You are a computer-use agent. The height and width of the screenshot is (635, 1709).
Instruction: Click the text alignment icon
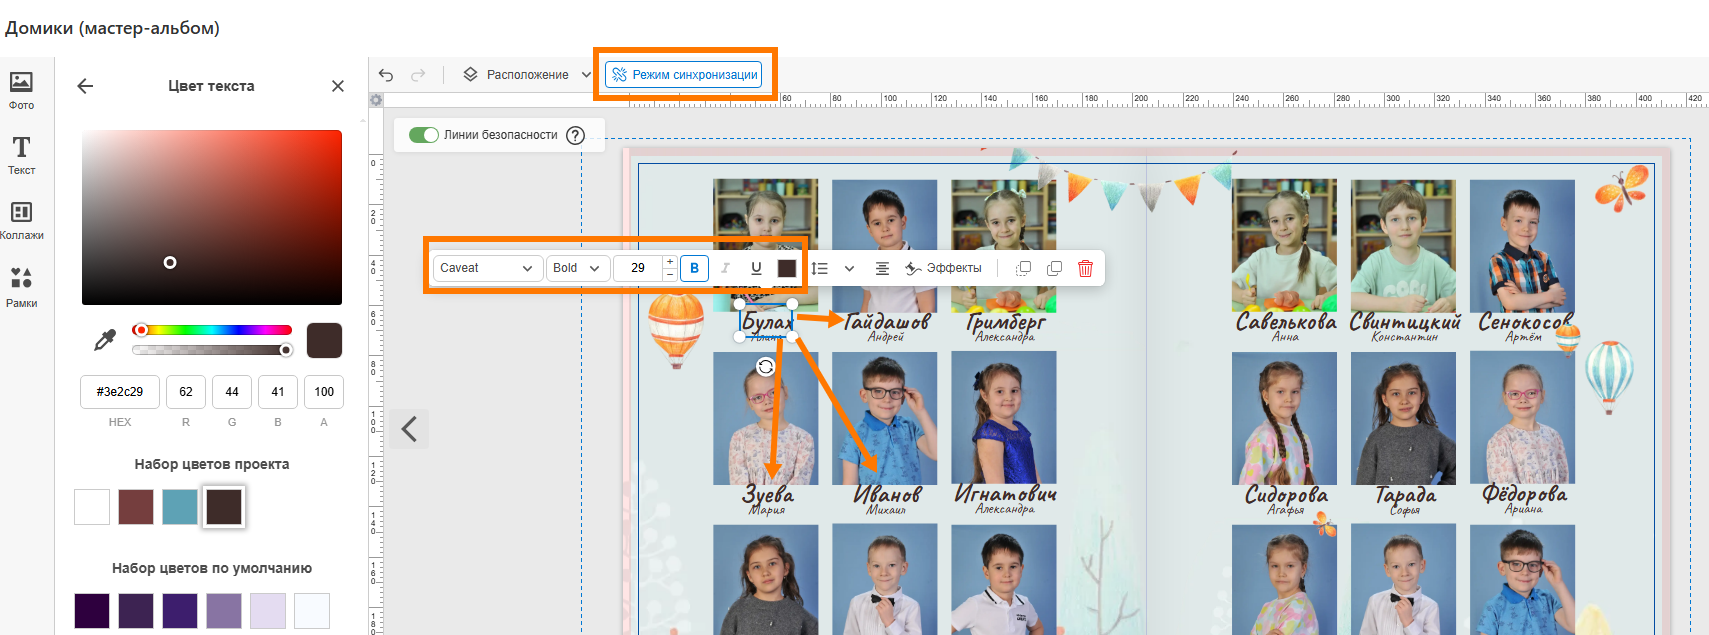coord(882,268)
